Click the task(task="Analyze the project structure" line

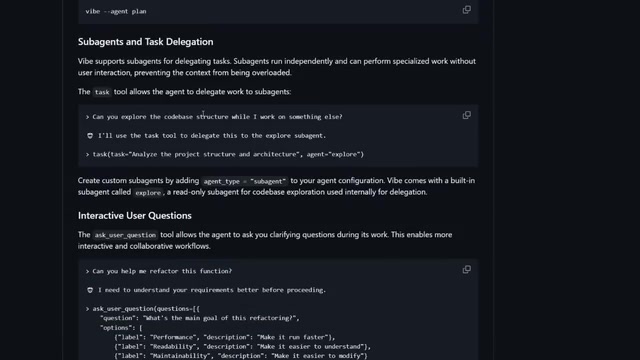[x=224, y=154]
